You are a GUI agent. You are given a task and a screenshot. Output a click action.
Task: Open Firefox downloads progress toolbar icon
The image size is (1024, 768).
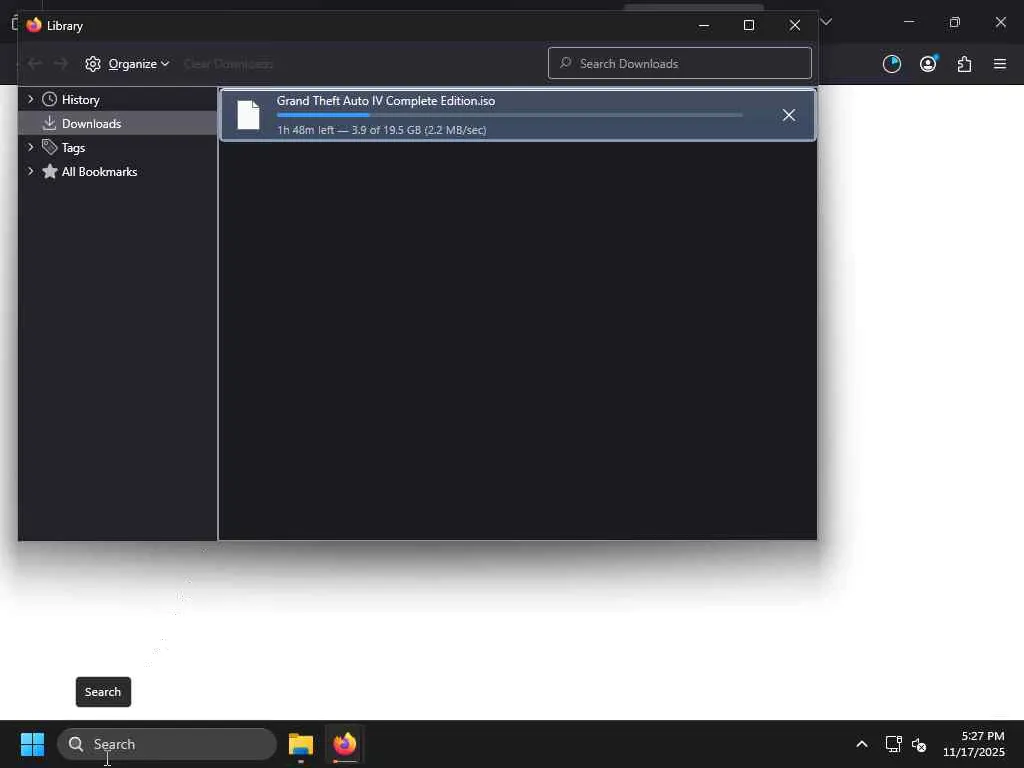(891, 64)
